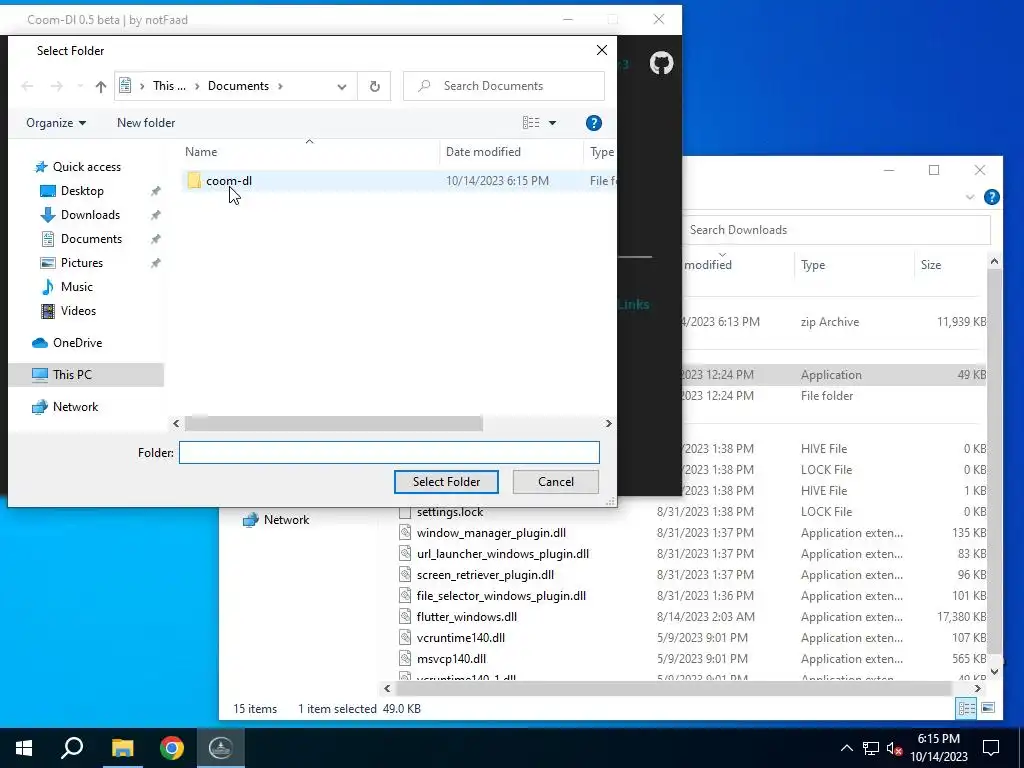Open Network in Explorer navigation pane
The height and width of the screenshot is (768, 1024).
tap(286, 520)
